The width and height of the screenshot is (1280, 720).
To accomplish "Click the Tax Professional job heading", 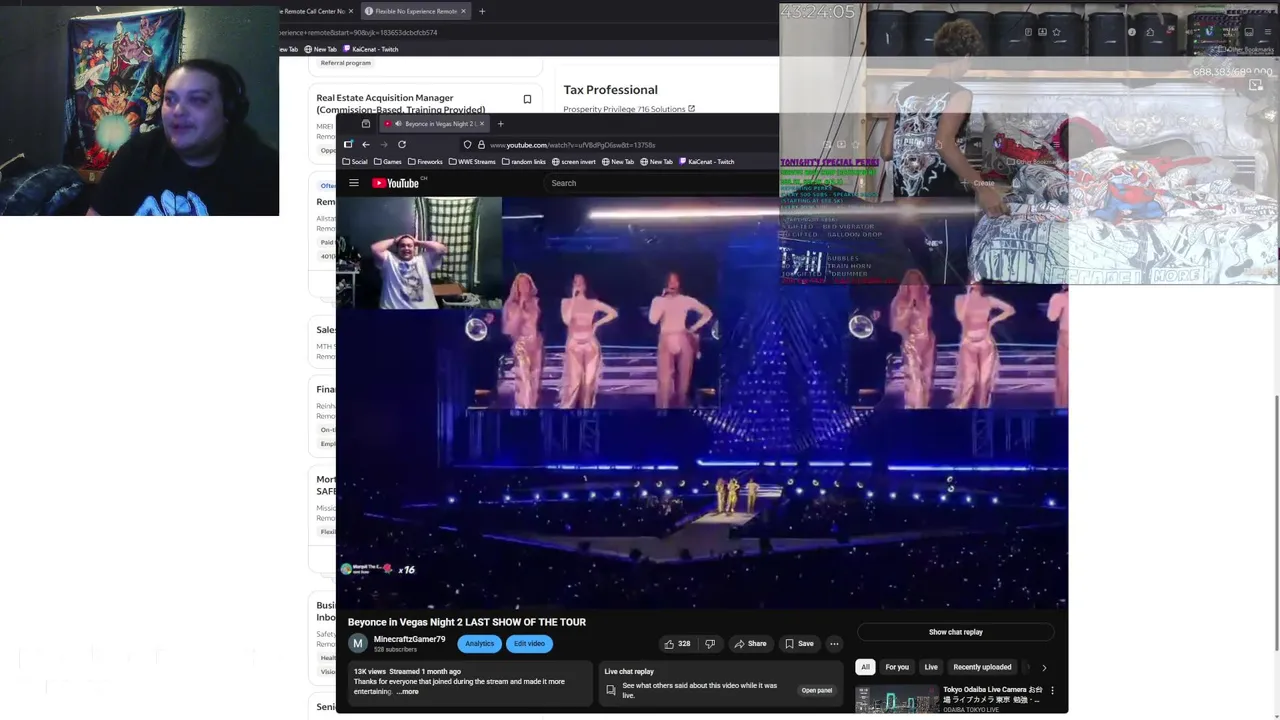I will [x=610, y=90].
